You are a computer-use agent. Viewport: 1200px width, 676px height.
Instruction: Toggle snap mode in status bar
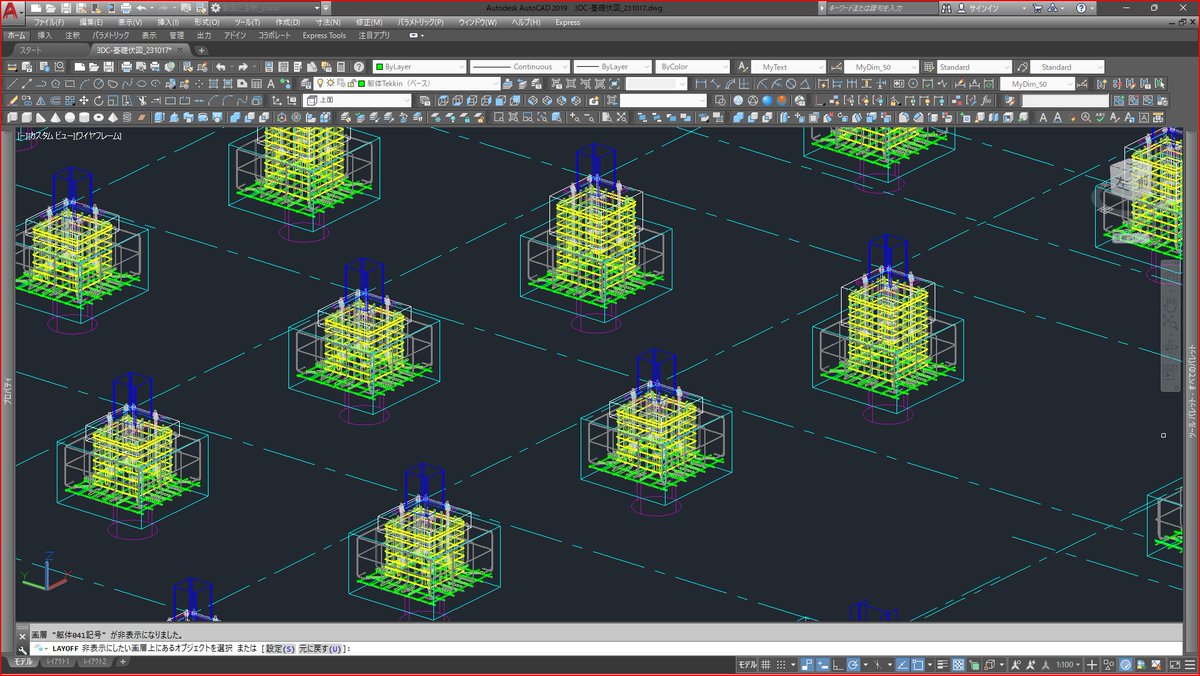click(x=780, y=665)
